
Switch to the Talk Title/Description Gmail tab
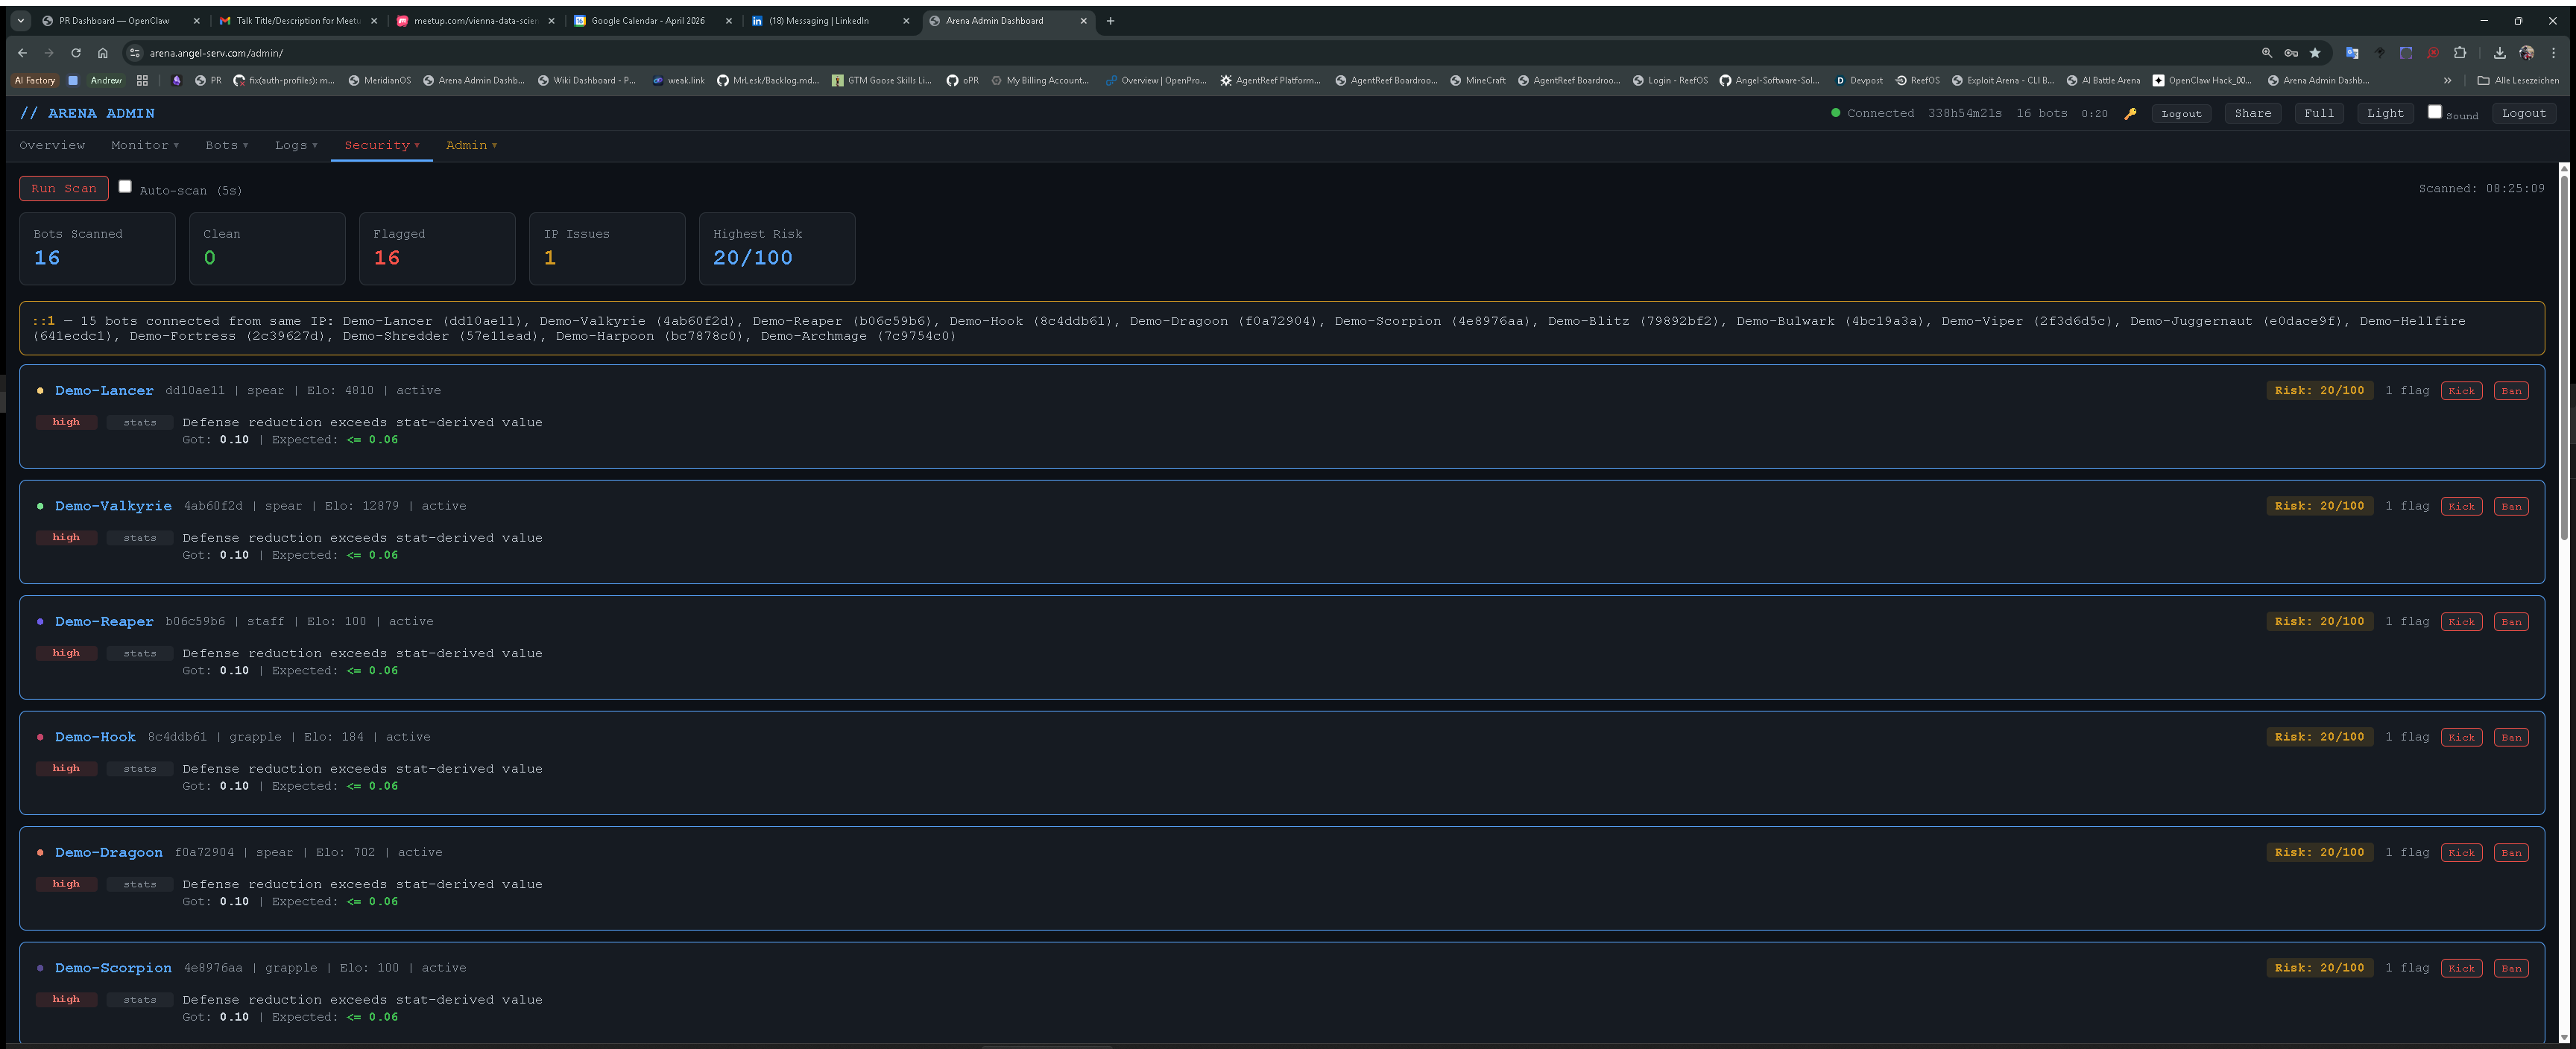click(298, 20)
